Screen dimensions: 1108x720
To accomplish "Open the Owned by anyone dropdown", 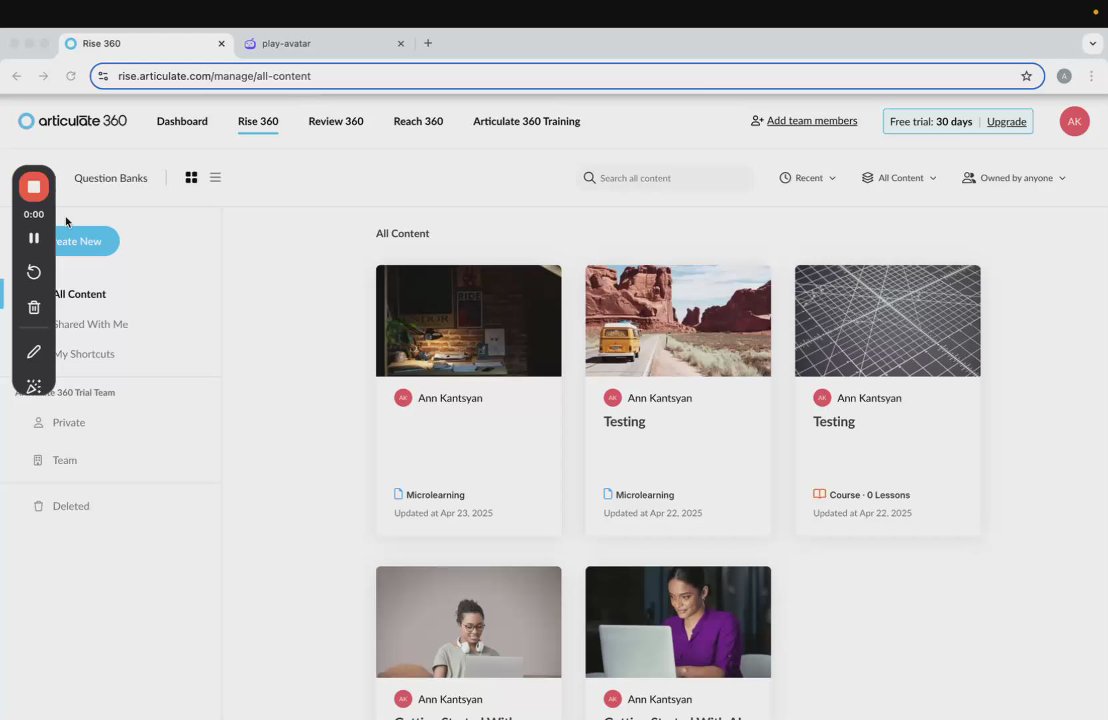I will click(1013, 178).
